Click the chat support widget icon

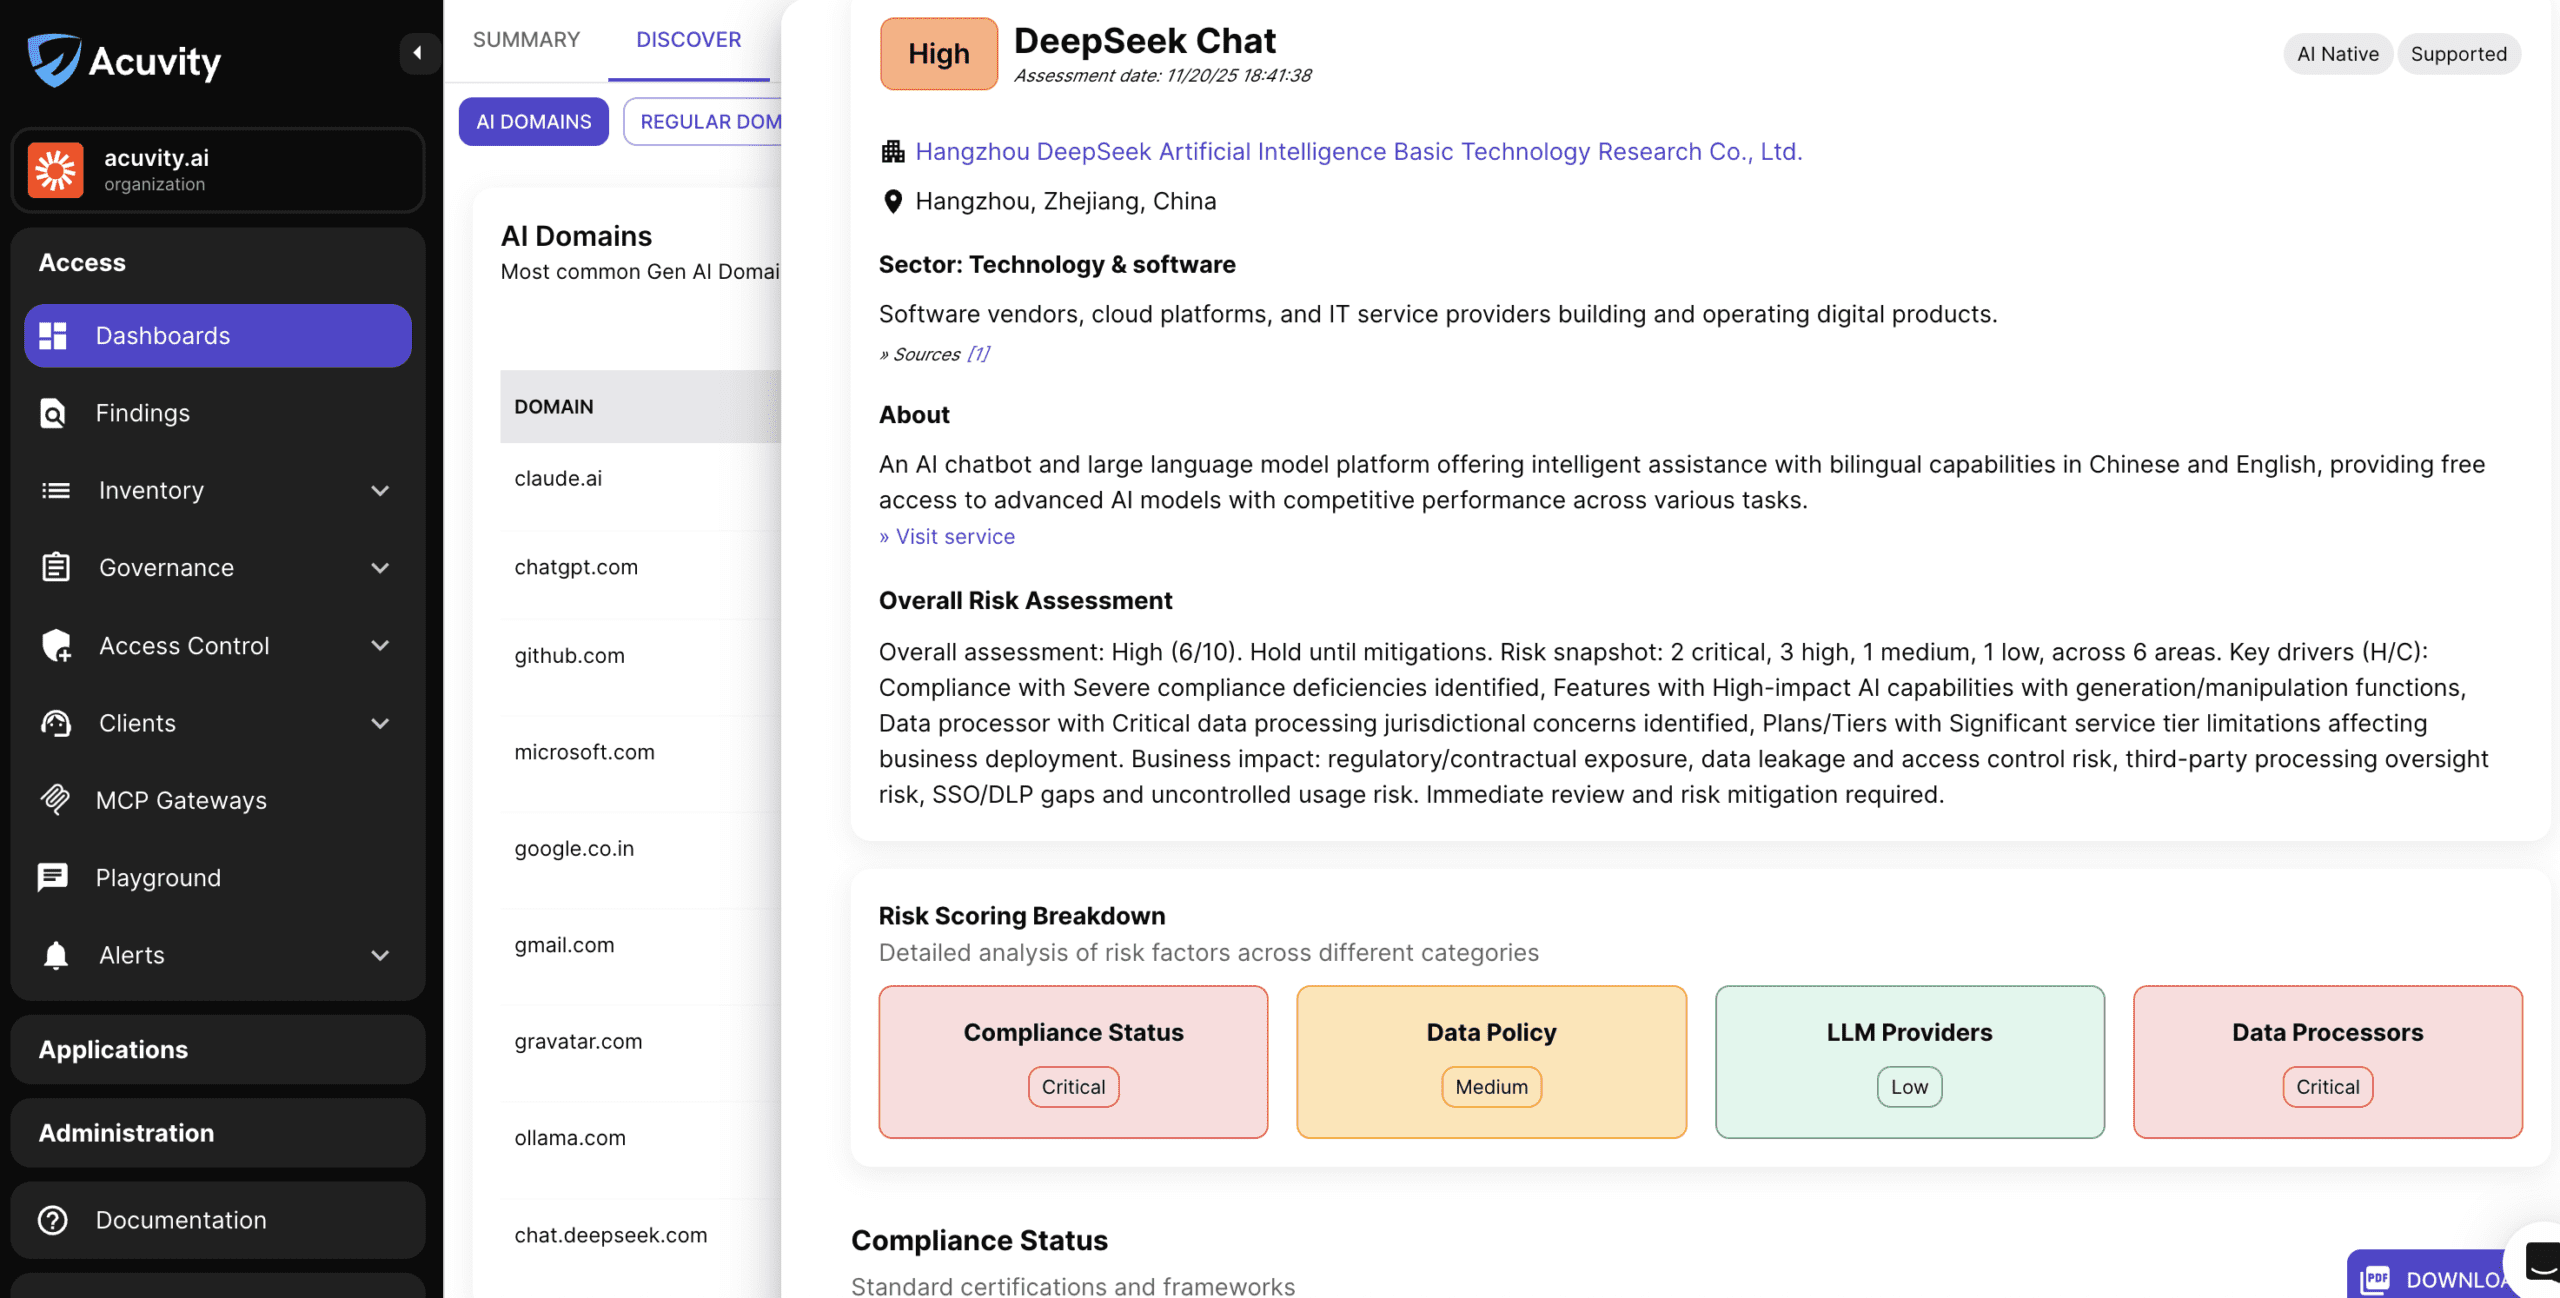(x=2540, y=1260)
